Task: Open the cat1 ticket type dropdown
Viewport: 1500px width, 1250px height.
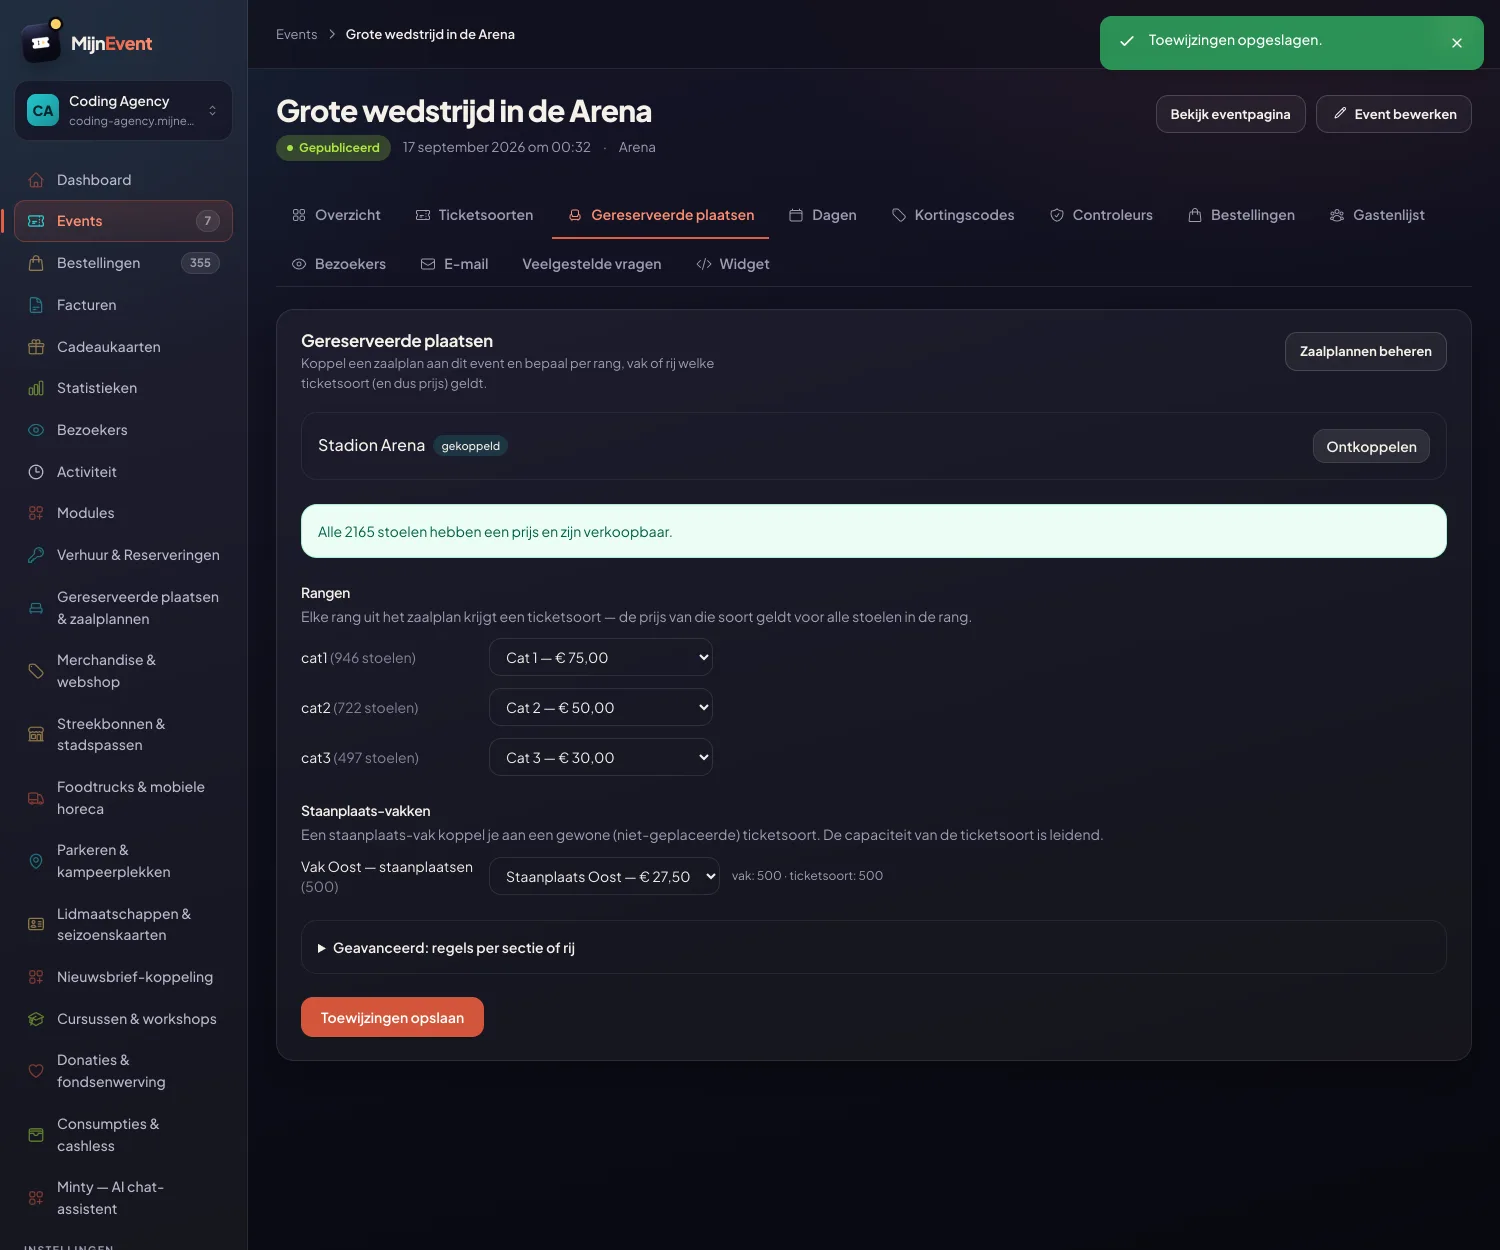Action: click(601, 657)
